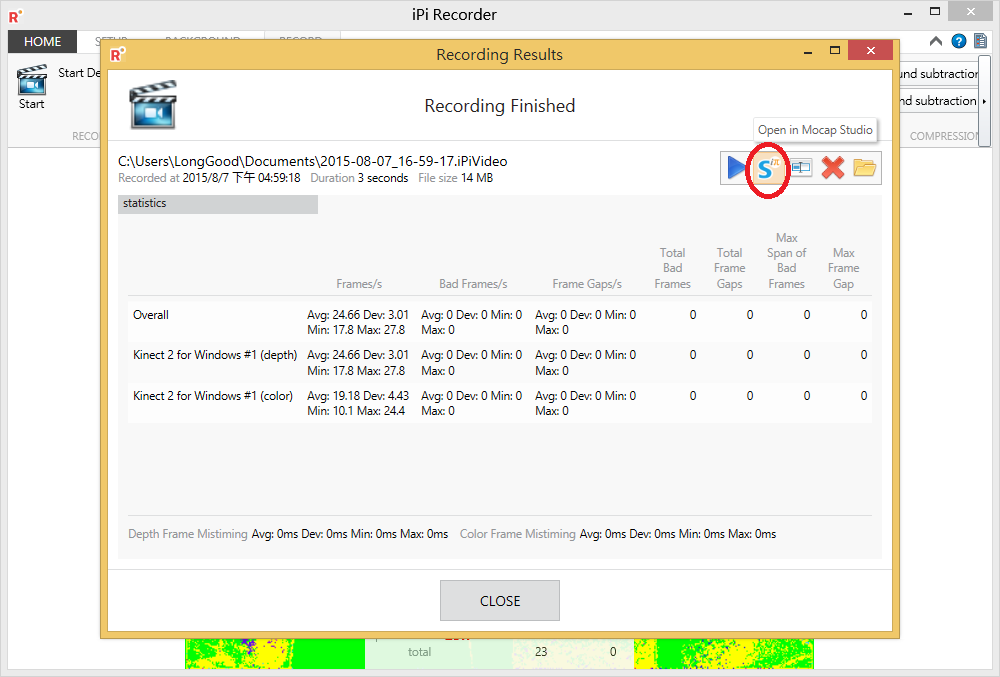The image size is (1000, 677).
Task: Open recording in Mocap Studio
Action: pos(766,168)
